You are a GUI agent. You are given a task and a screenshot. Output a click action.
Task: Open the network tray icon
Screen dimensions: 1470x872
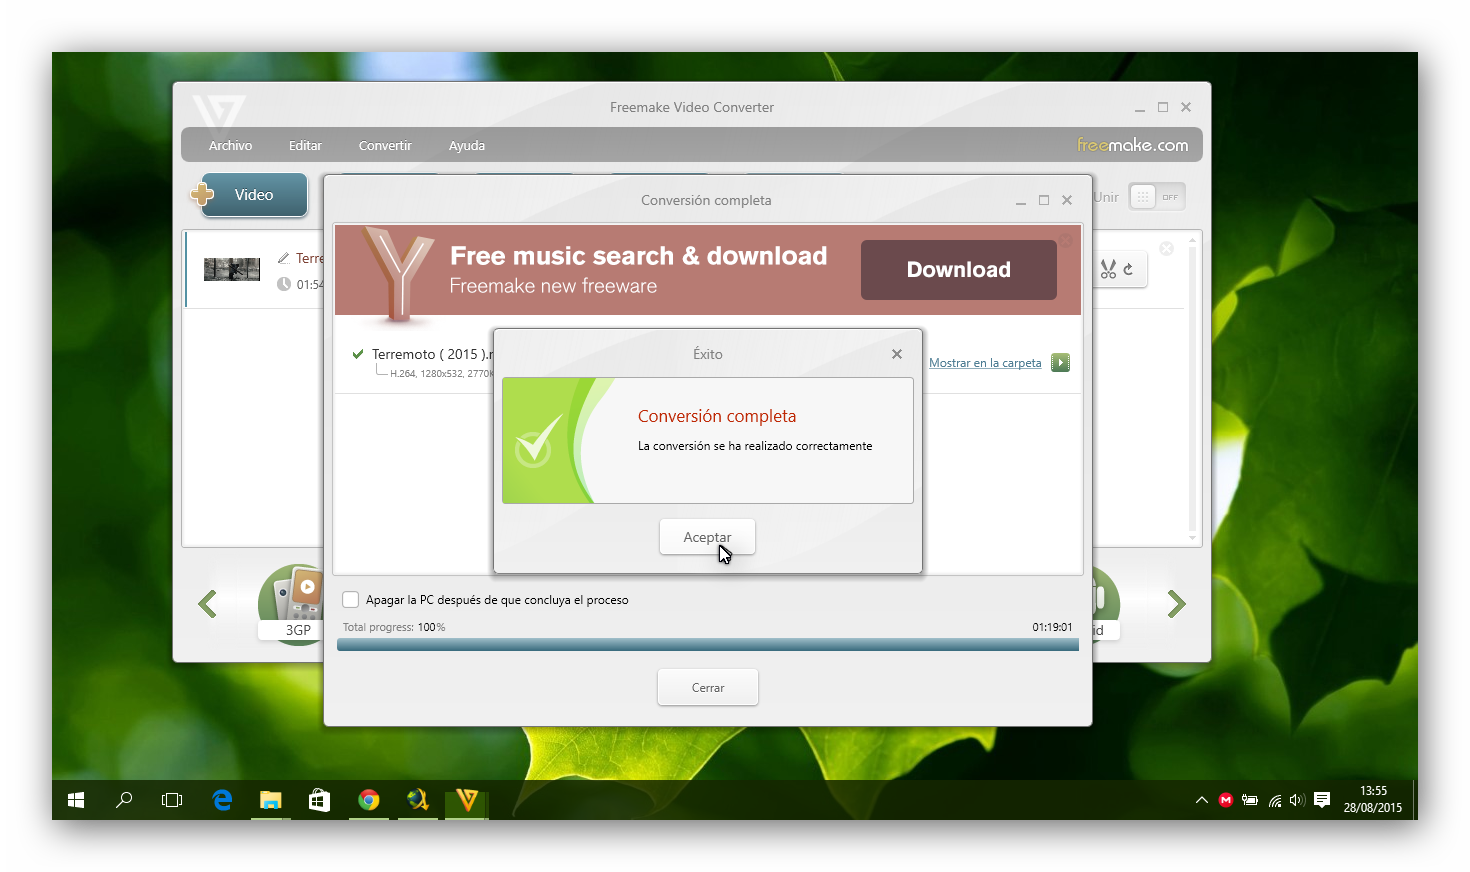pos(1275,800)
